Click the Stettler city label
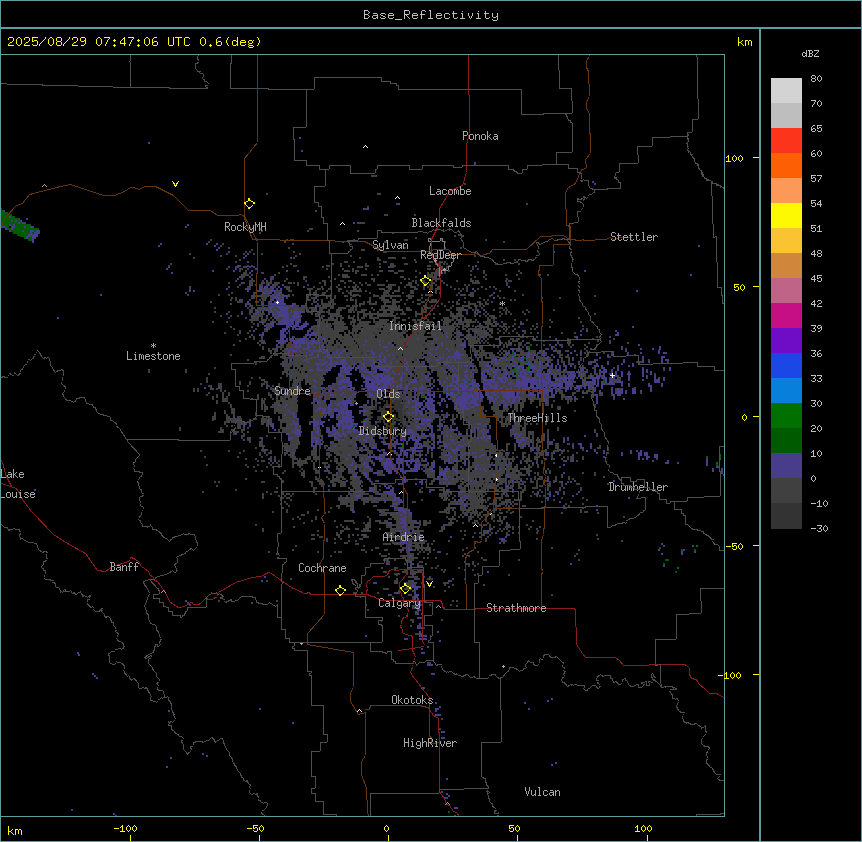 (x=634, y=237)
